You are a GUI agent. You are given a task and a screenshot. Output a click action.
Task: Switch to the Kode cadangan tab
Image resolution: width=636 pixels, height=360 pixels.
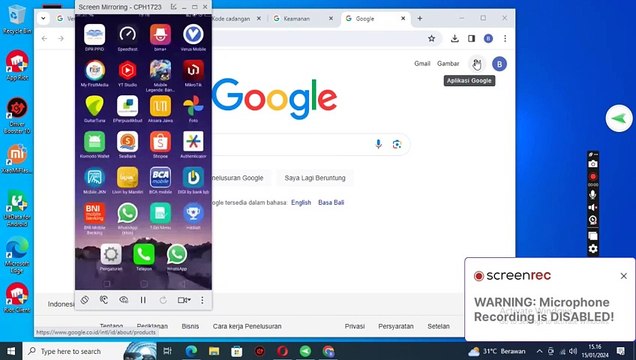[236, 19]
